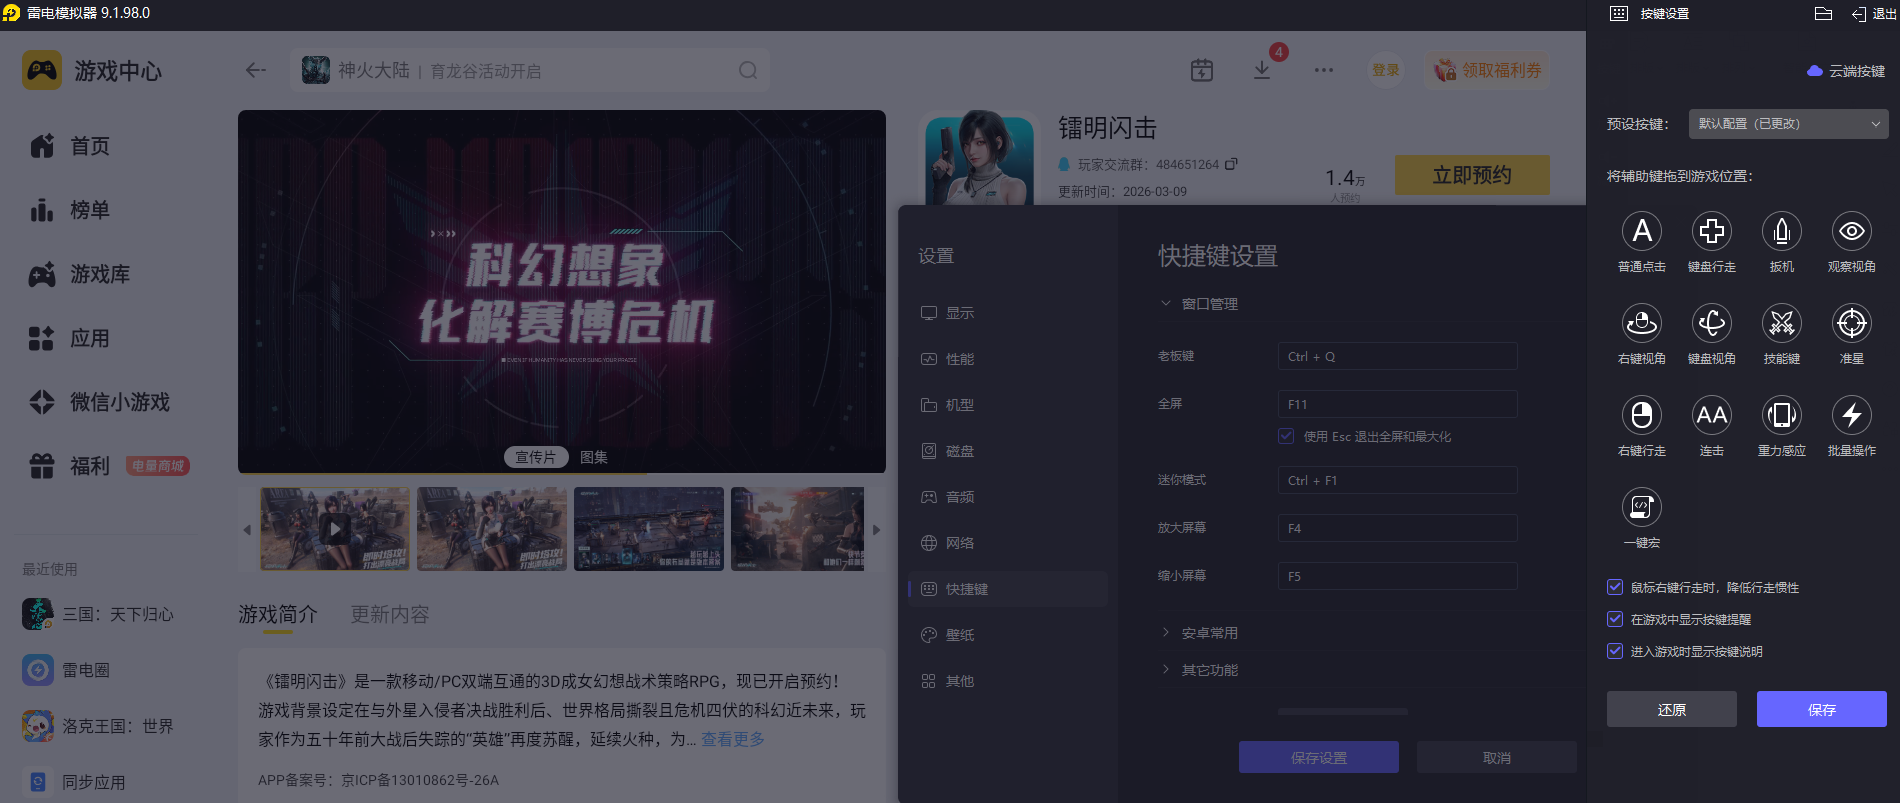This screenshot has height=803, width=1900.
Task: Select the 技能键 skill key icon
Action: coord(1781,323)
